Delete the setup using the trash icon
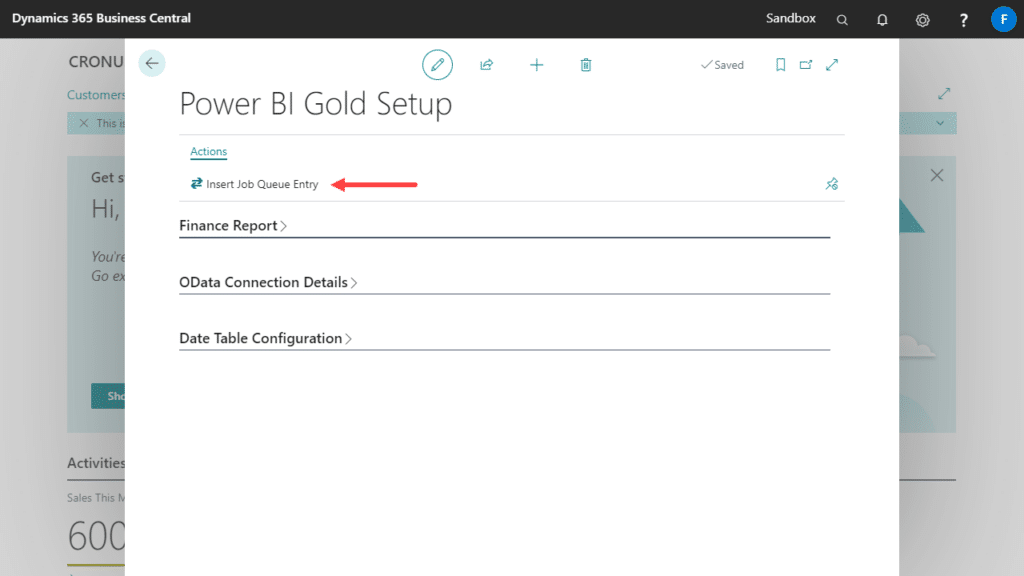 586,64
